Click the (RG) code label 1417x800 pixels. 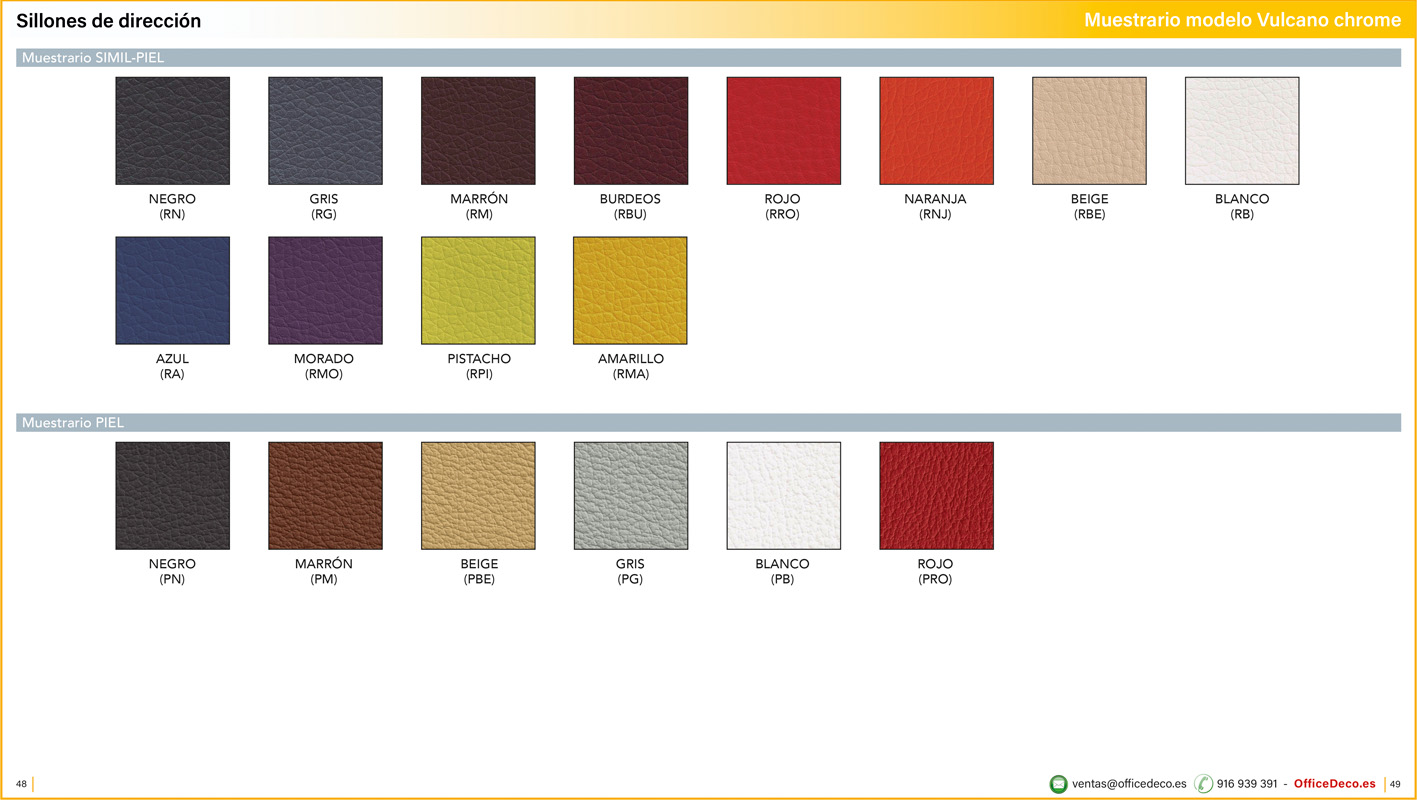coord(324,214)
